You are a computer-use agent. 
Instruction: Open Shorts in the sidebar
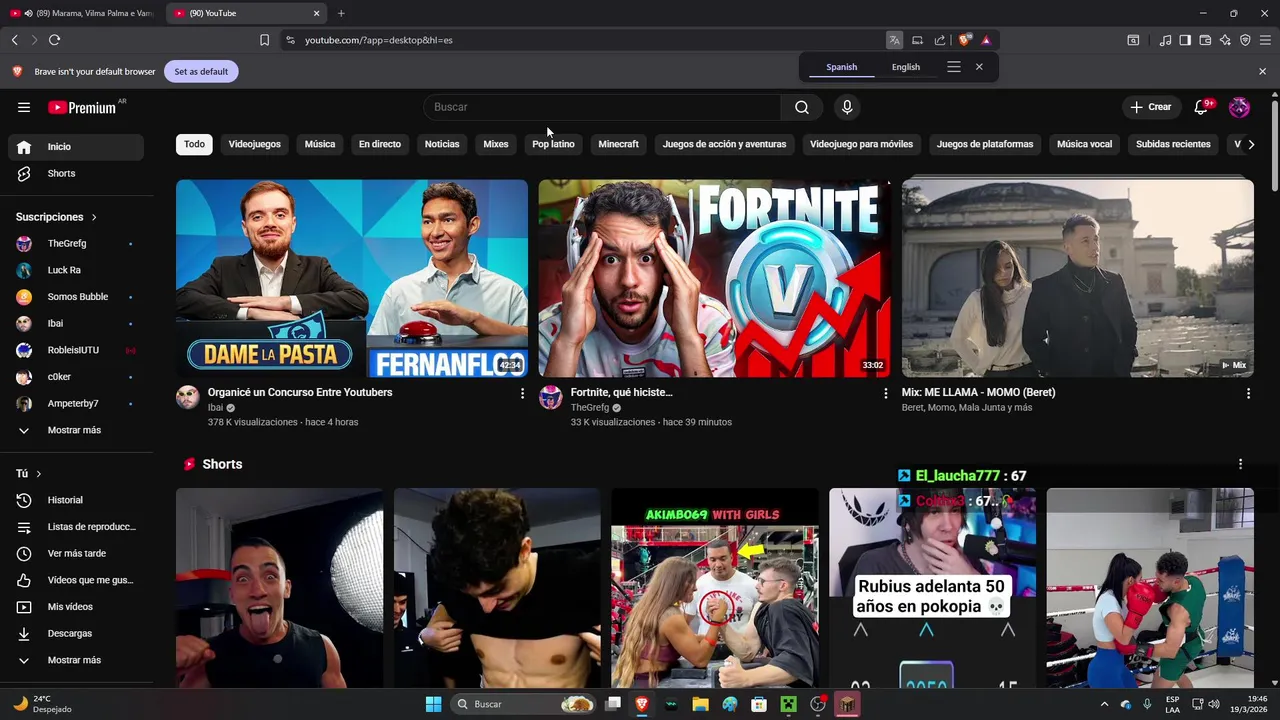pyautogui.click(x=76, y=173)
